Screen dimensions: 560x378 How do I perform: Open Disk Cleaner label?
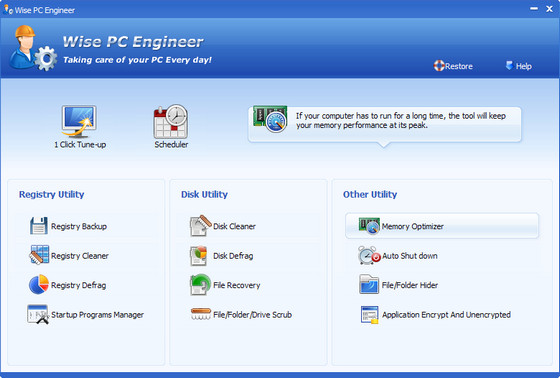[x=234, y=227]
